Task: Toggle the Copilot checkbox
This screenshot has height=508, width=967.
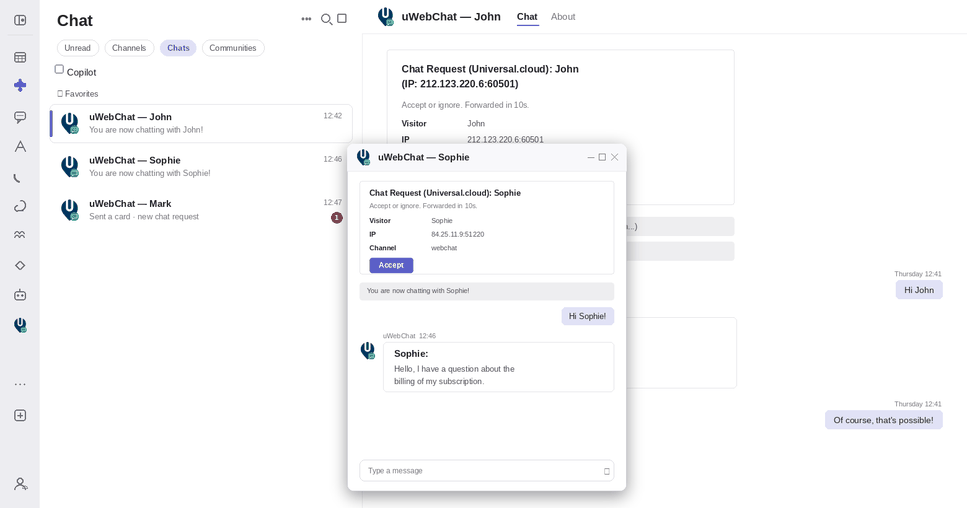Action: tap(59, 70)
